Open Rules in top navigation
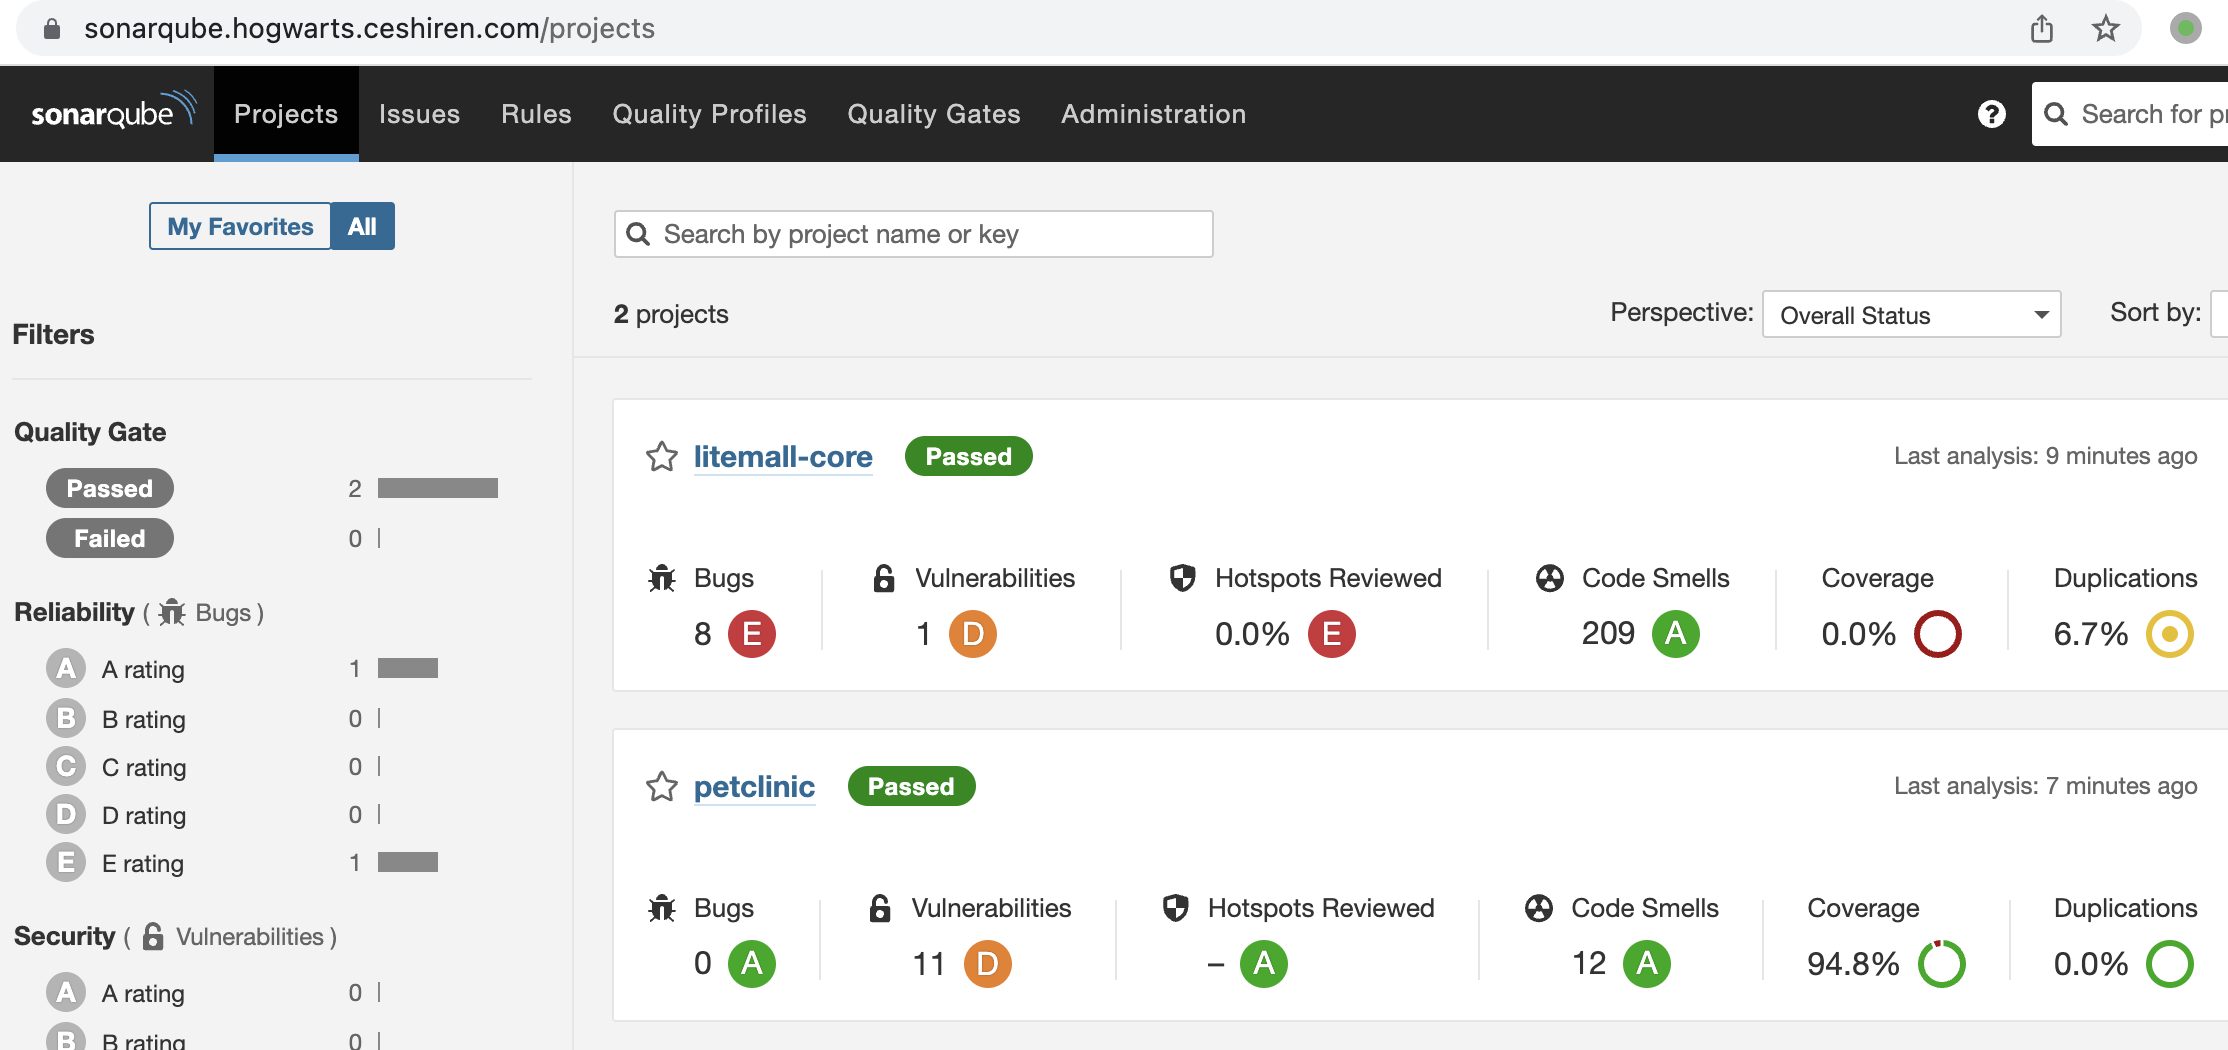The height and width of the screenshot is (1050, 2228). tap(536, 114)
